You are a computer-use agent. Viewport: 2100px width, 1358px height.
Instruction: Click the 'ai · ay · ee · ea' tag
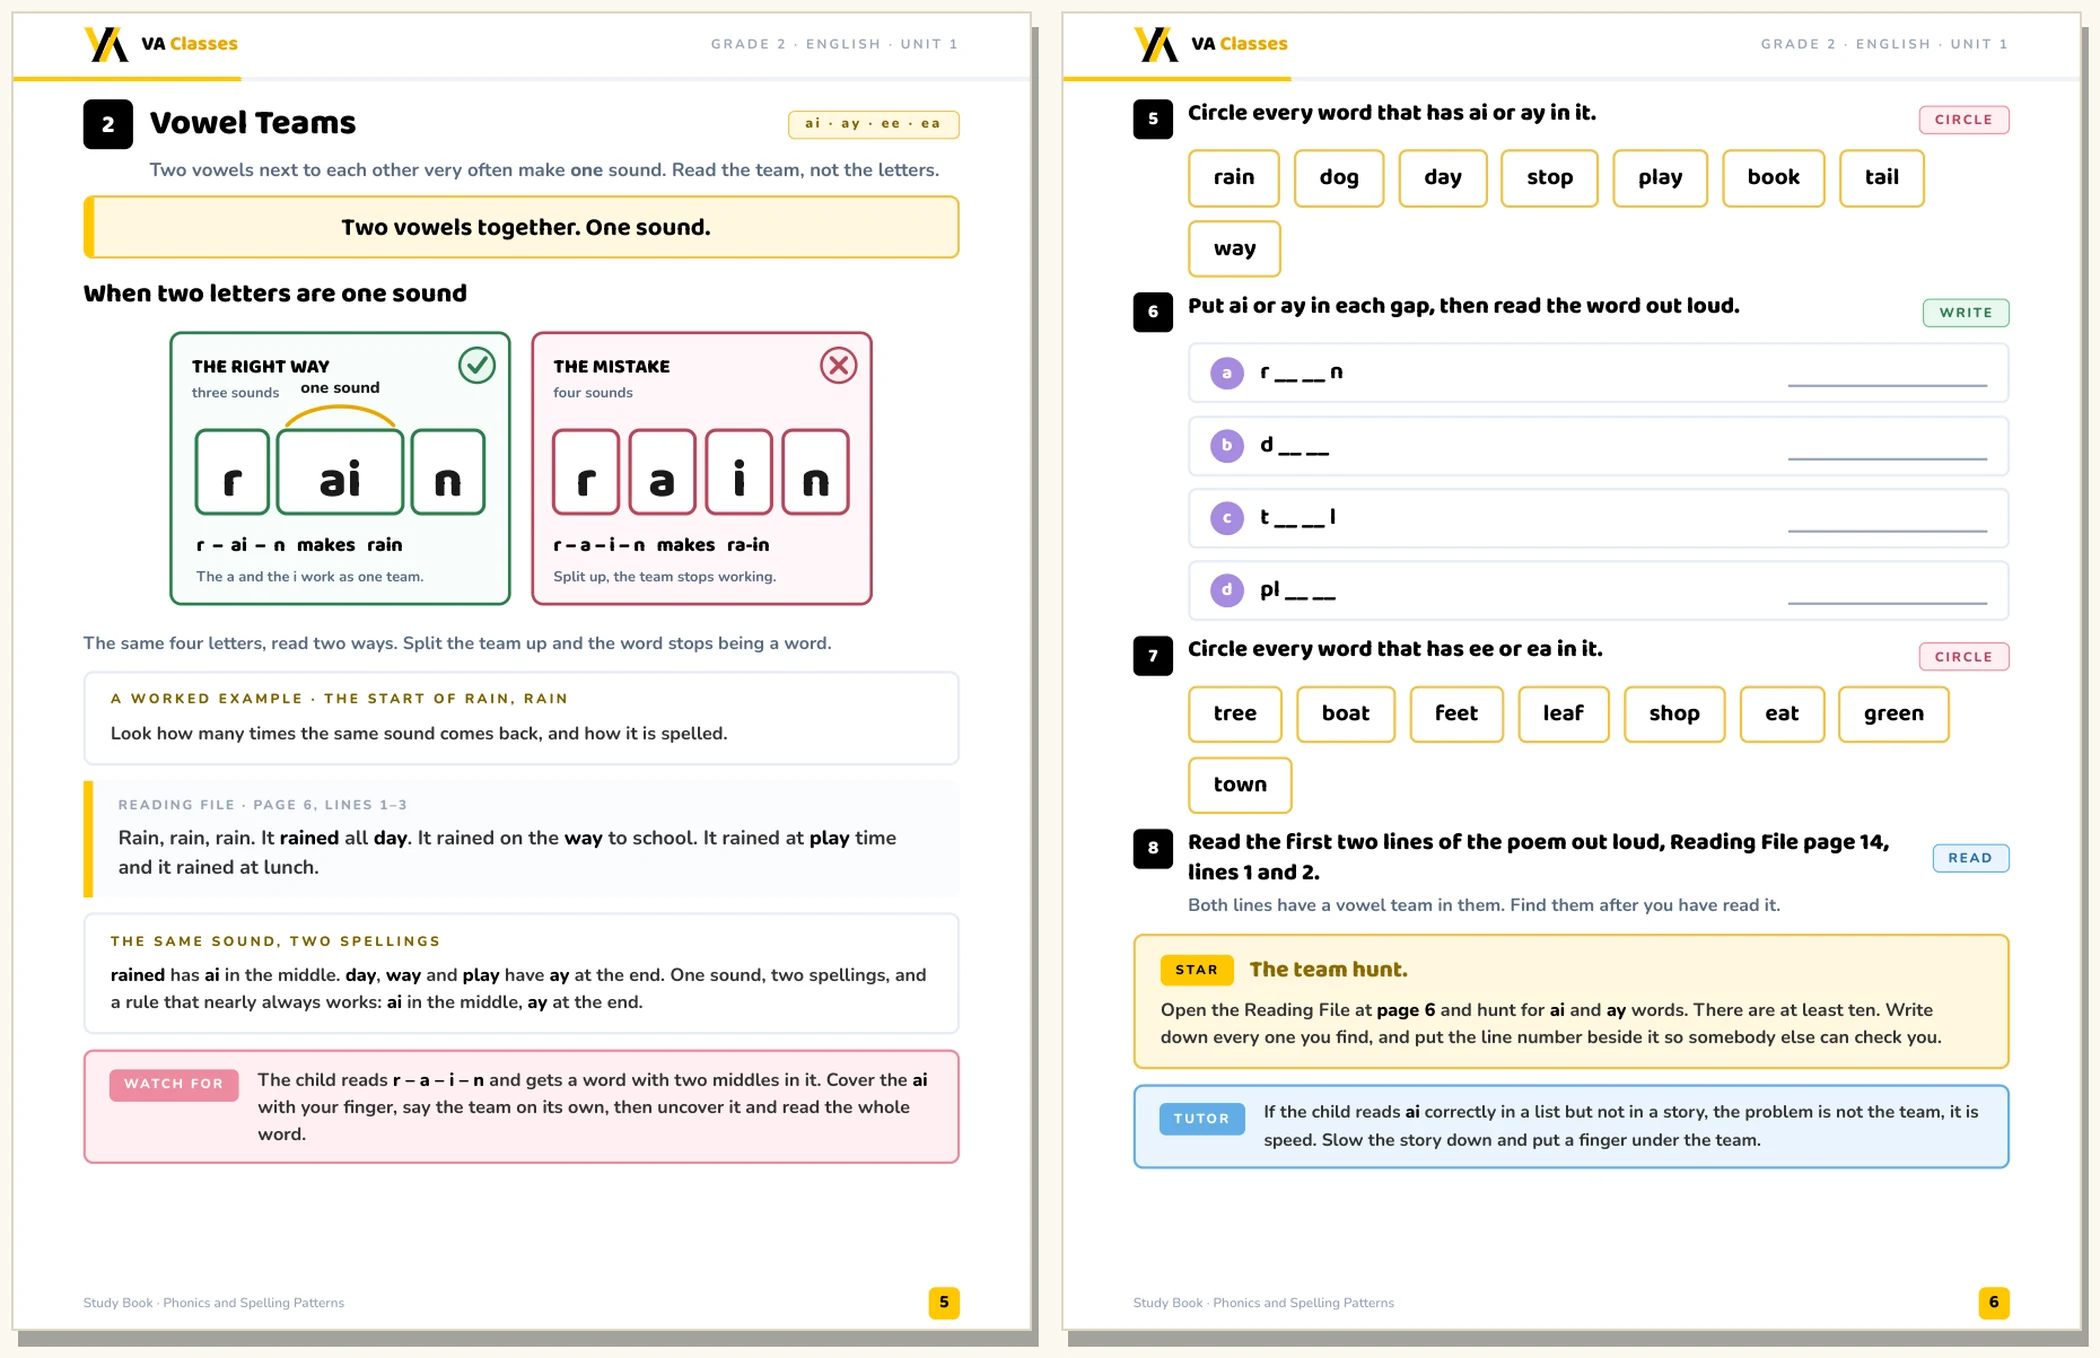click(x=873, y=124)
